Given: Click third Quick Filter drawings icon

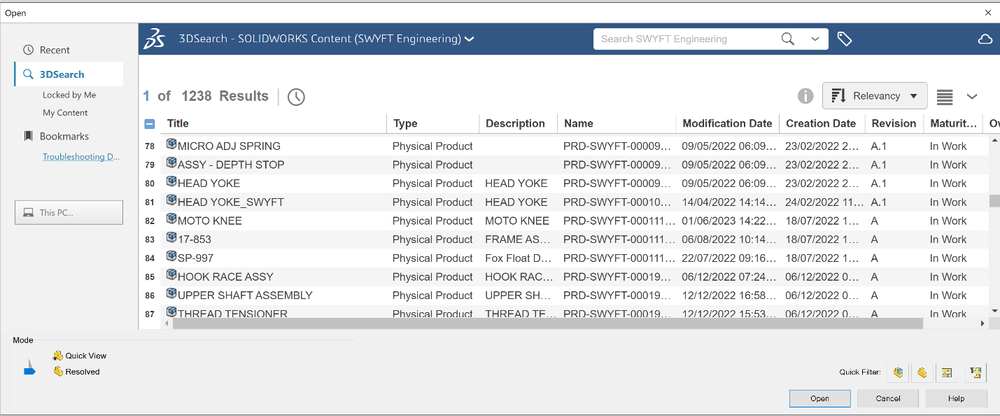Looking at the screenshot, I should (x=946, y=372).
